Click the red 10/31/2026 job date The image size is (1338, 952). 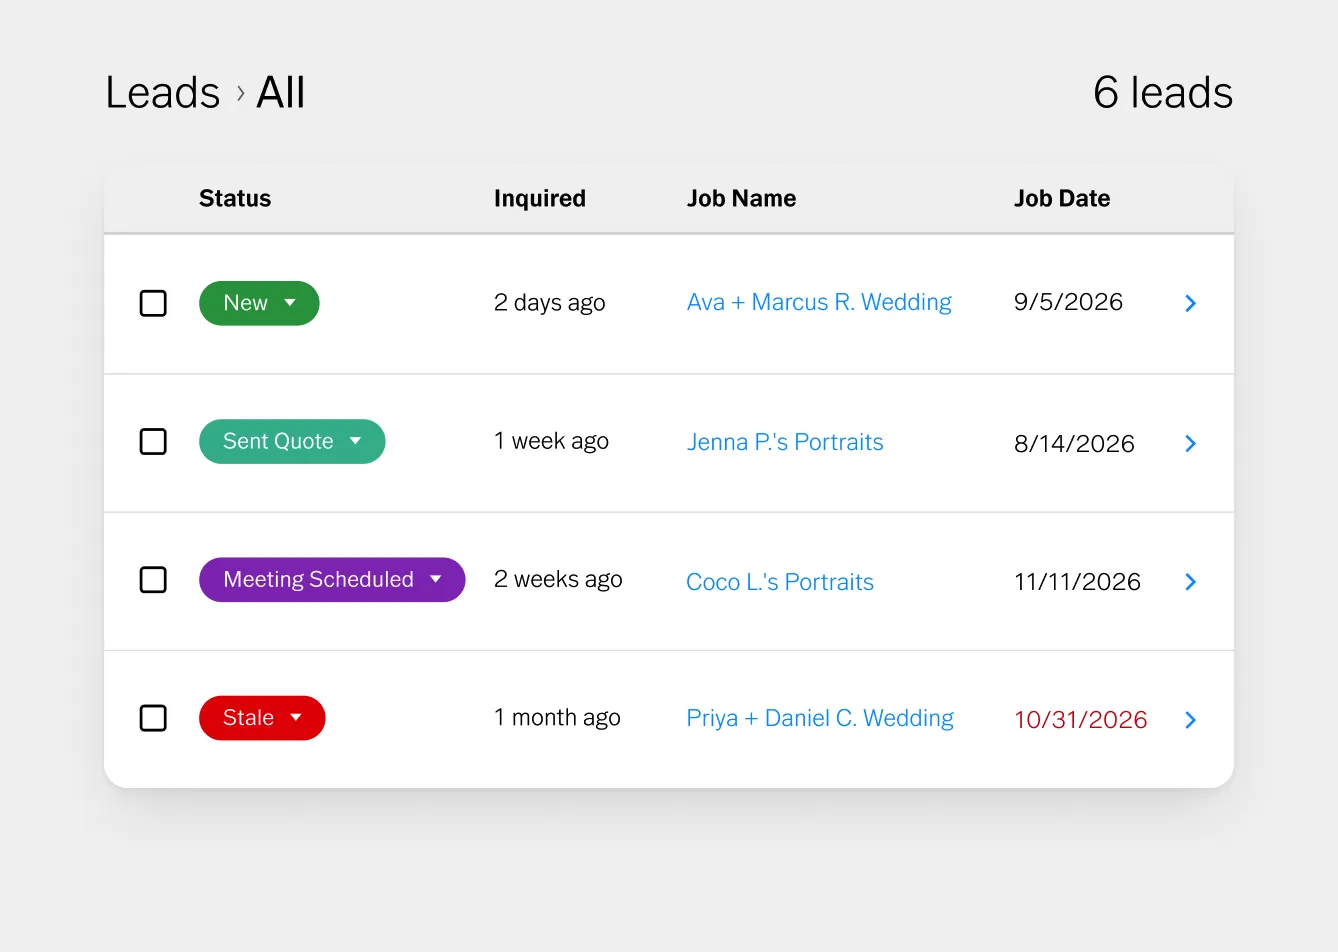pyautogui.click(x=1081, y=720)
